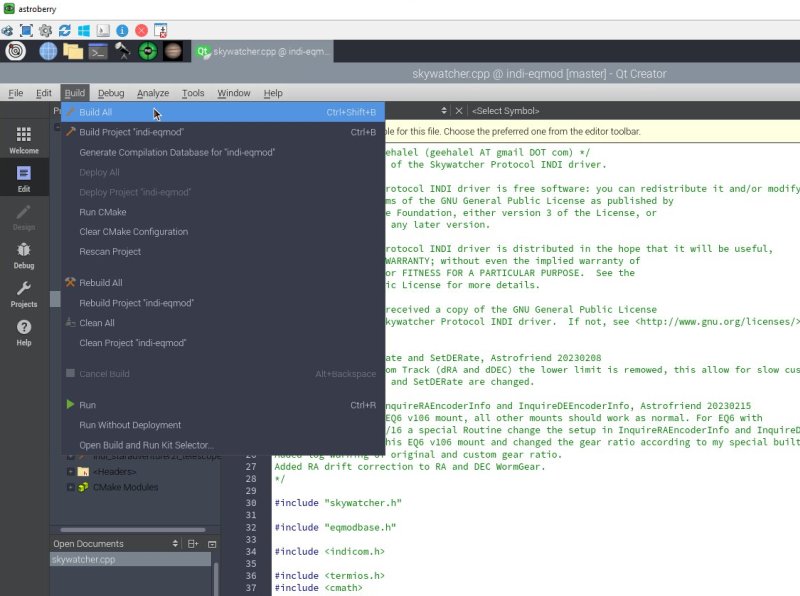Choose Run Without Deployment

pos(223,425)
